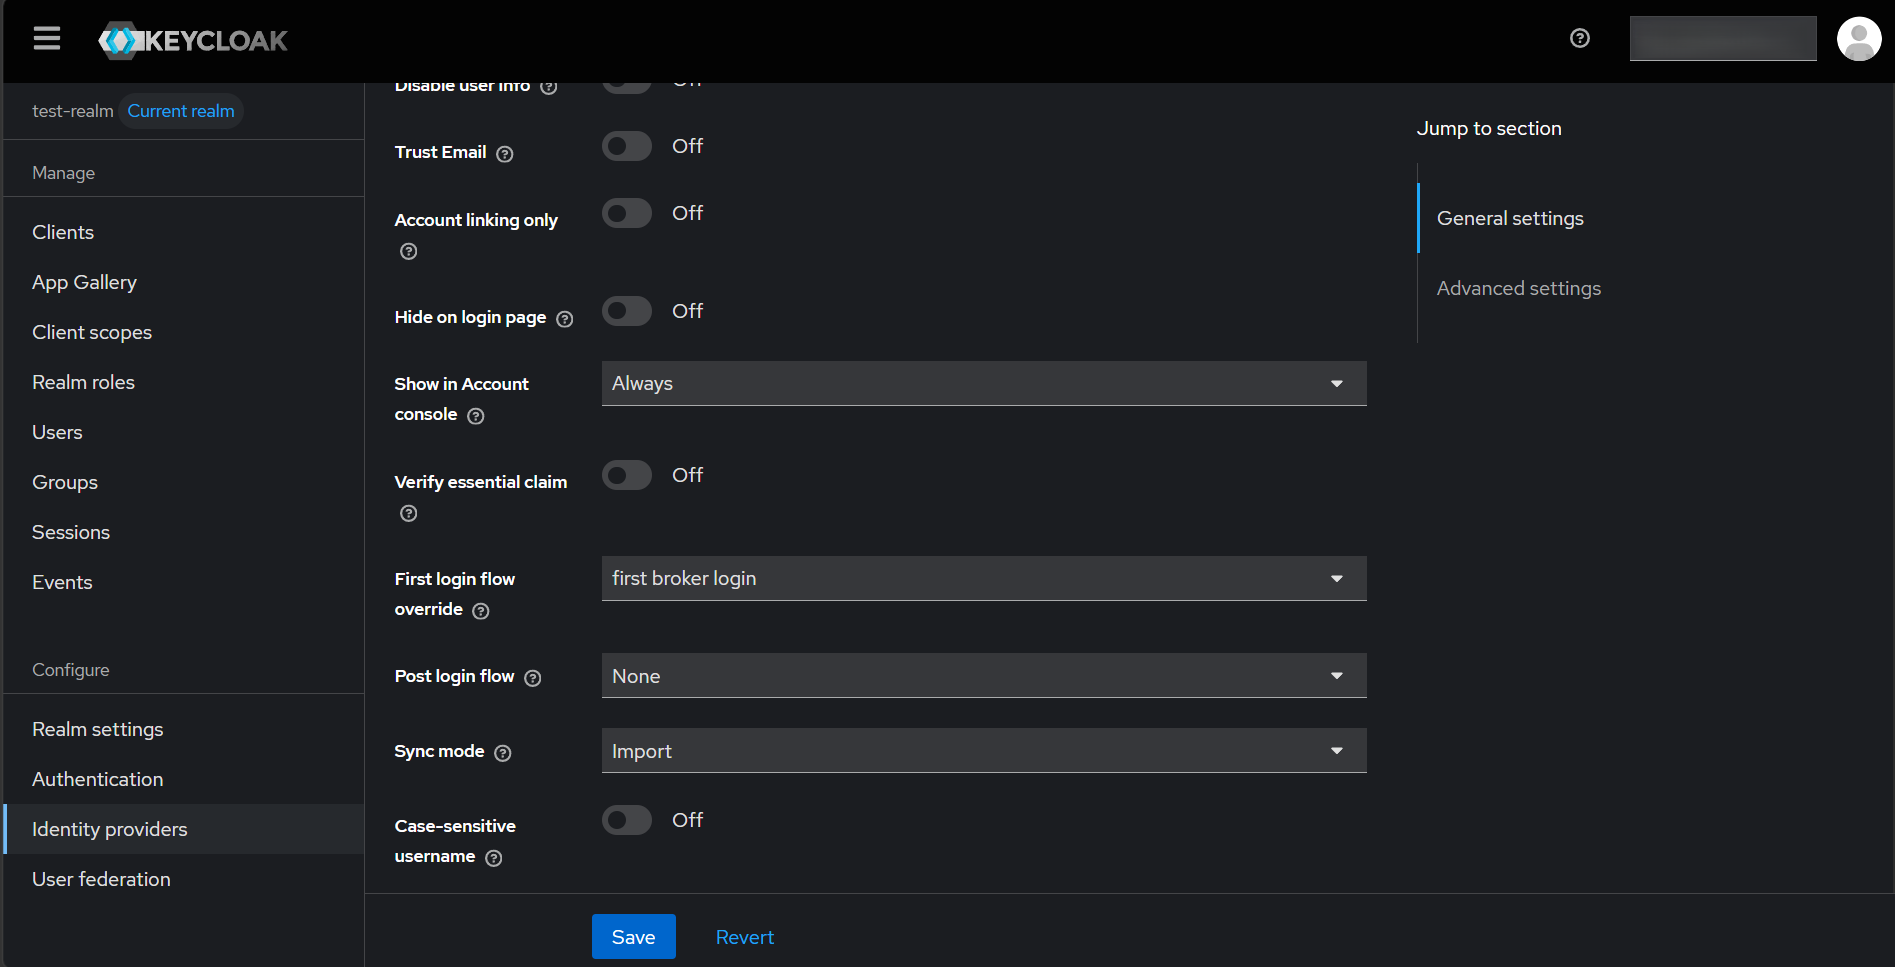Image resolution: width=1895 pixels, height=967 pixels.
Task: Open the user avatar menu
Action: [x=1859, y=39]
